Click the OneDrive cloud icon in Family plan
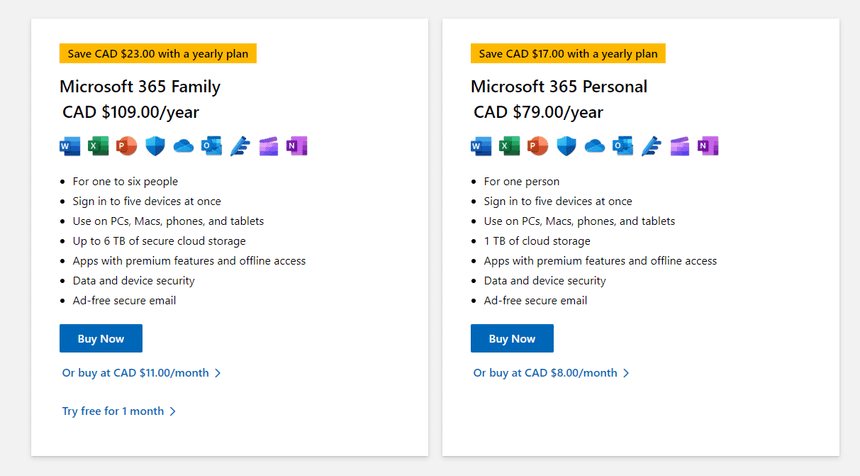The height and width of the screenshot is (476, 860). (x=183, y=146)
